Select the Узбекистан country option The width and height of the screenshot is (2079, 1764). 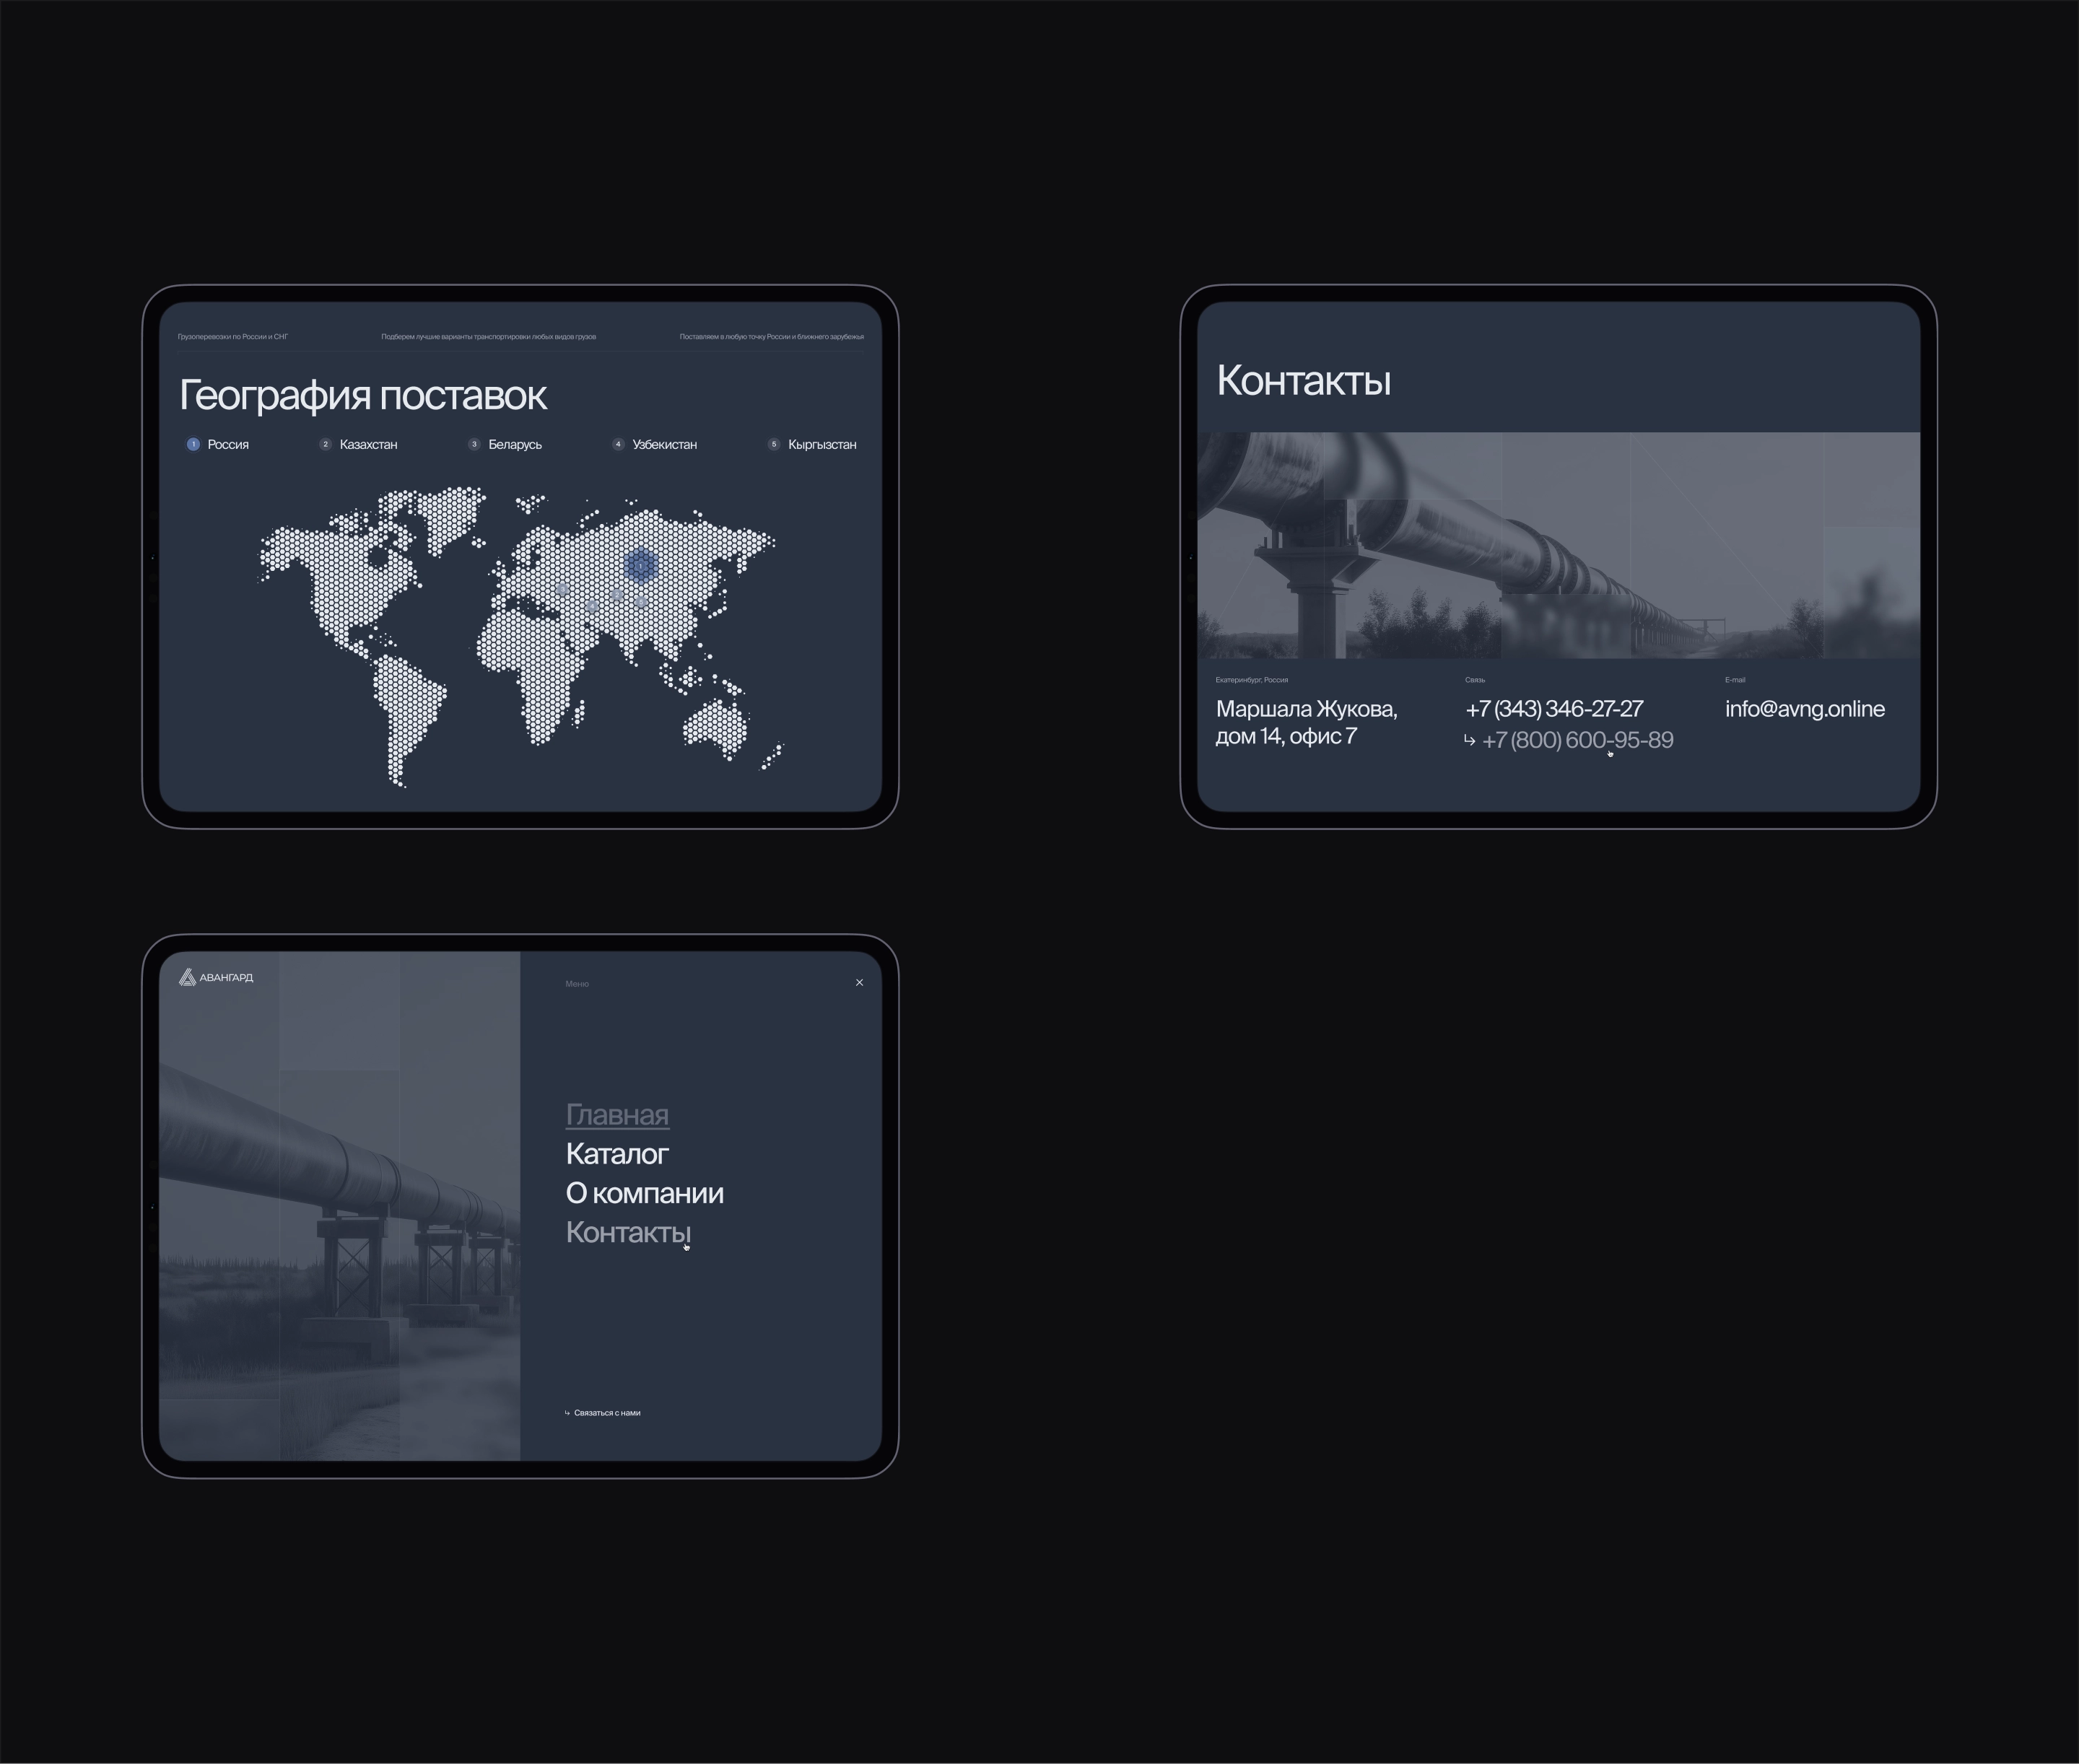pyautogui.click(x=664, y=444)
